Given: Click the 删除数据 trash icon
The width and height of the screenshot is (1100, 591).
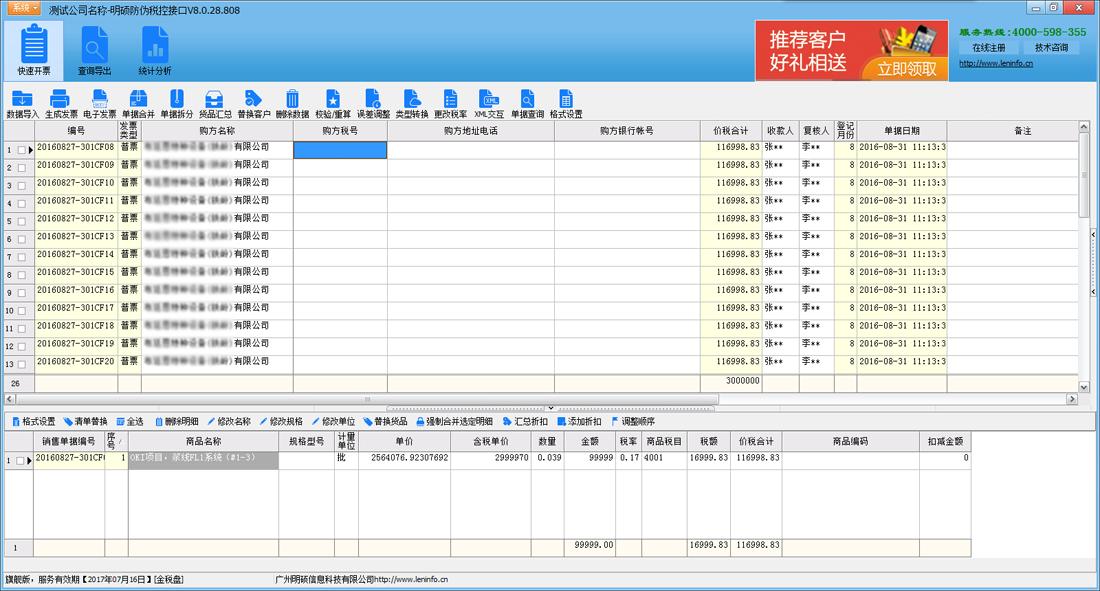Looking at the screenshot, I should coord(292,99).
